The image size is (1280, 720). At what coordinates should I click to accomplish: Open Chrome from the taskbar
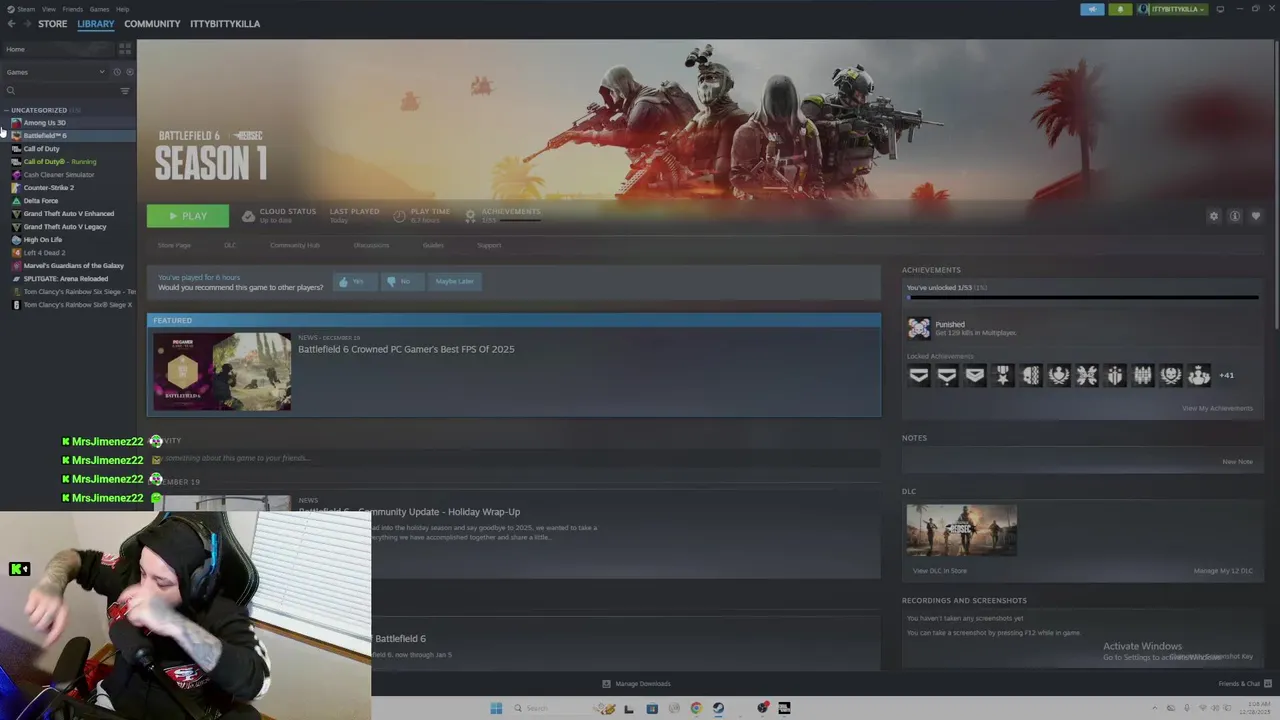pyautogui.click(x=696, y=708)
